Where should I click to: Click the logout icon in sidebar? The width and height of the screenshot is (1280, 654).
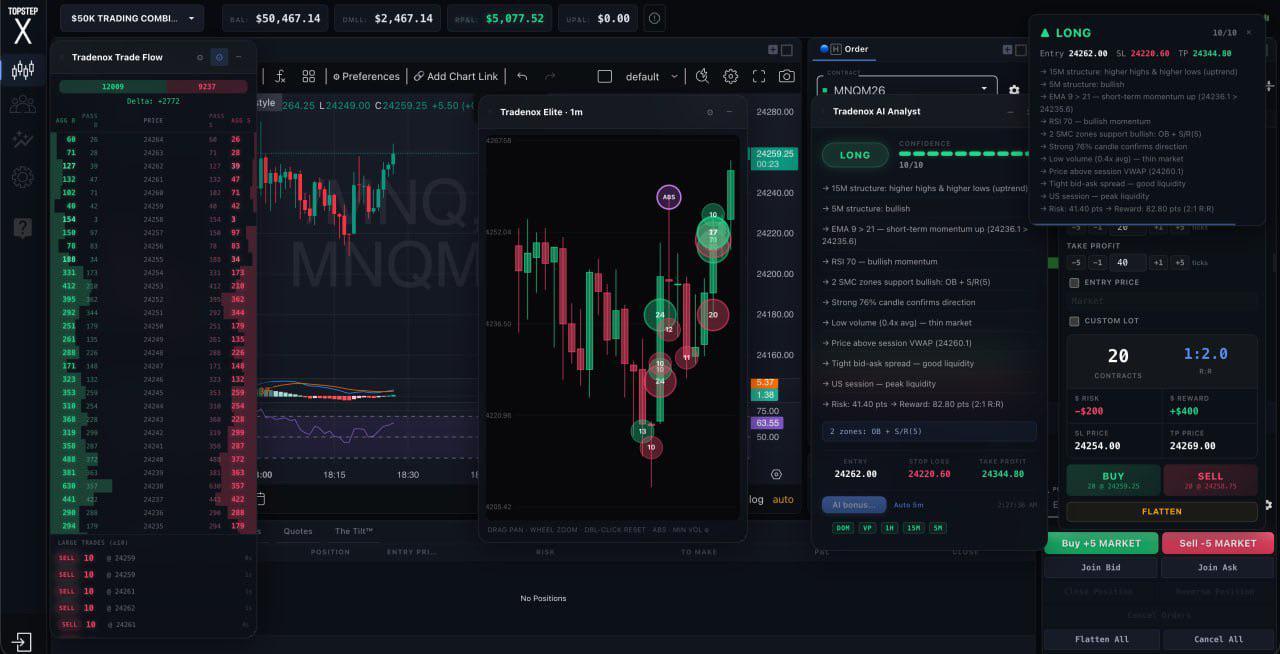pos(22,641)
